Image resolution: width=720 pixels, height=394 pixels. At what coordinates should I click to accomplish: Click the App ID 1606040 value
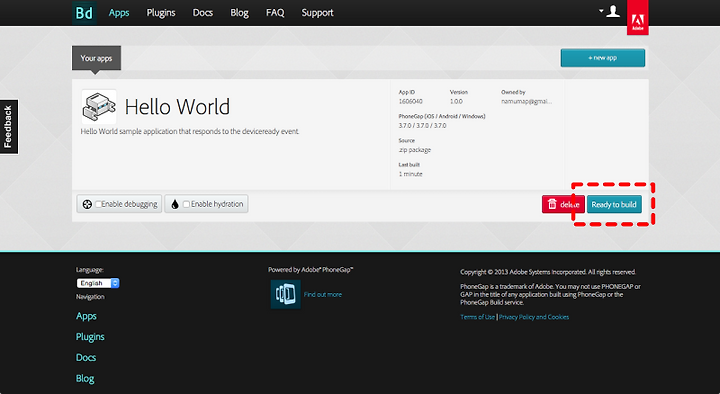coord(411,101)
